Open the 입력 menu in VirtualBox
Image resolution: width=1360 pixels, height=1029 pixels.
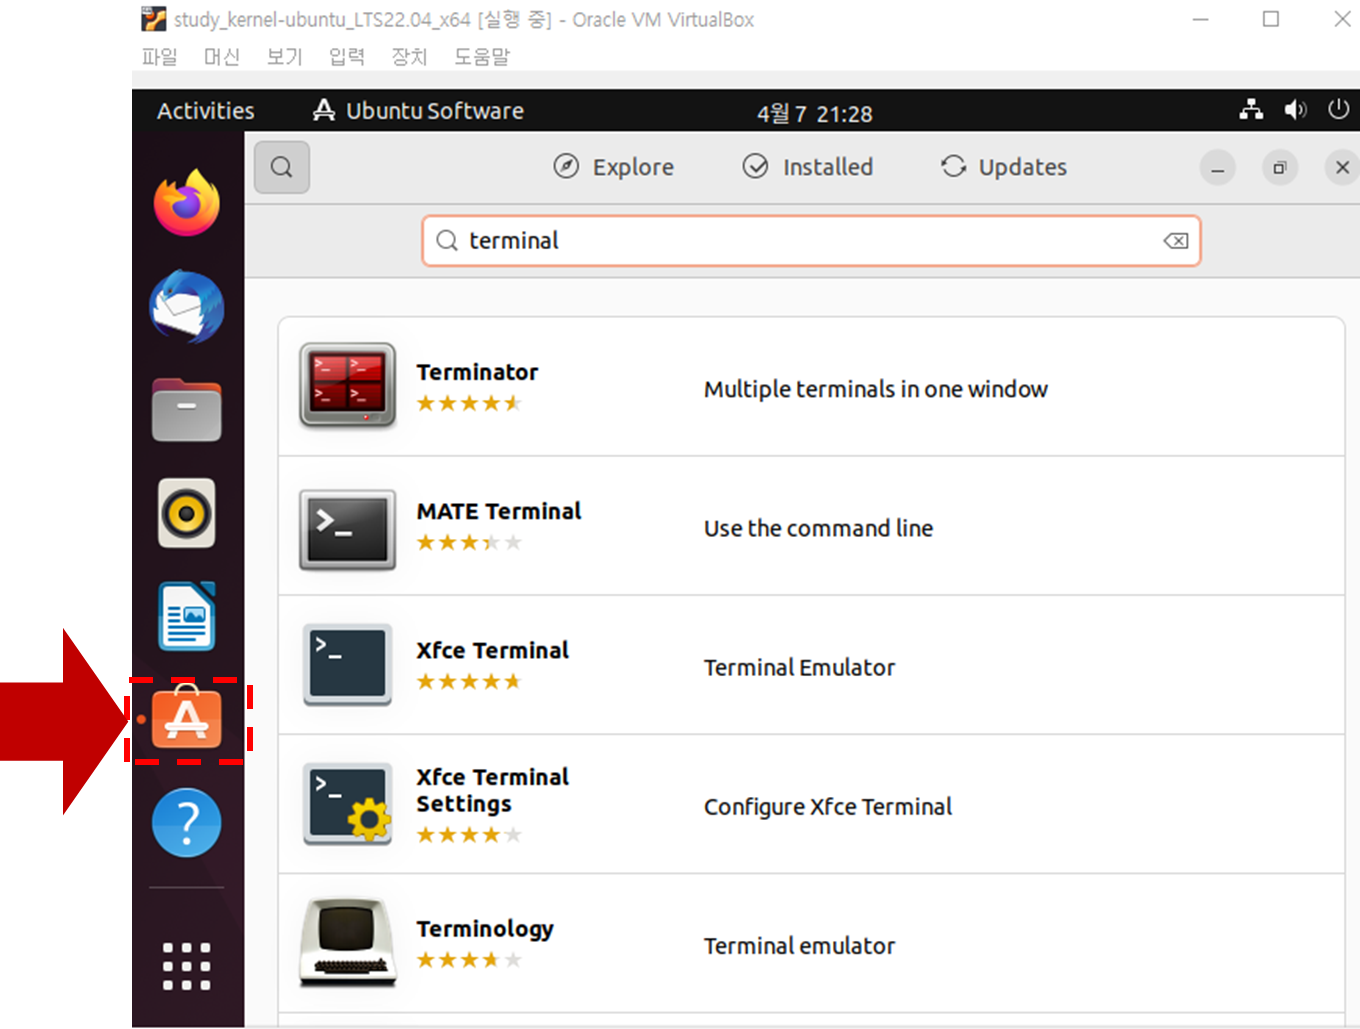(347, 57)
